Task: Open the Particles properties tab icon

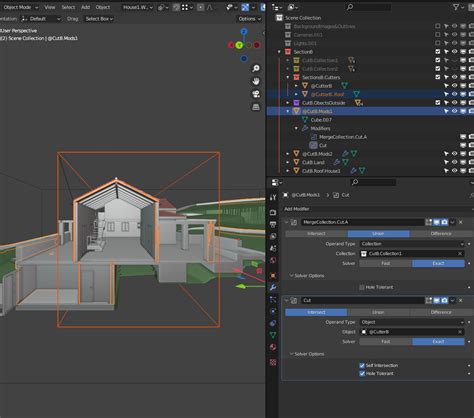Action: pos(273,299)
